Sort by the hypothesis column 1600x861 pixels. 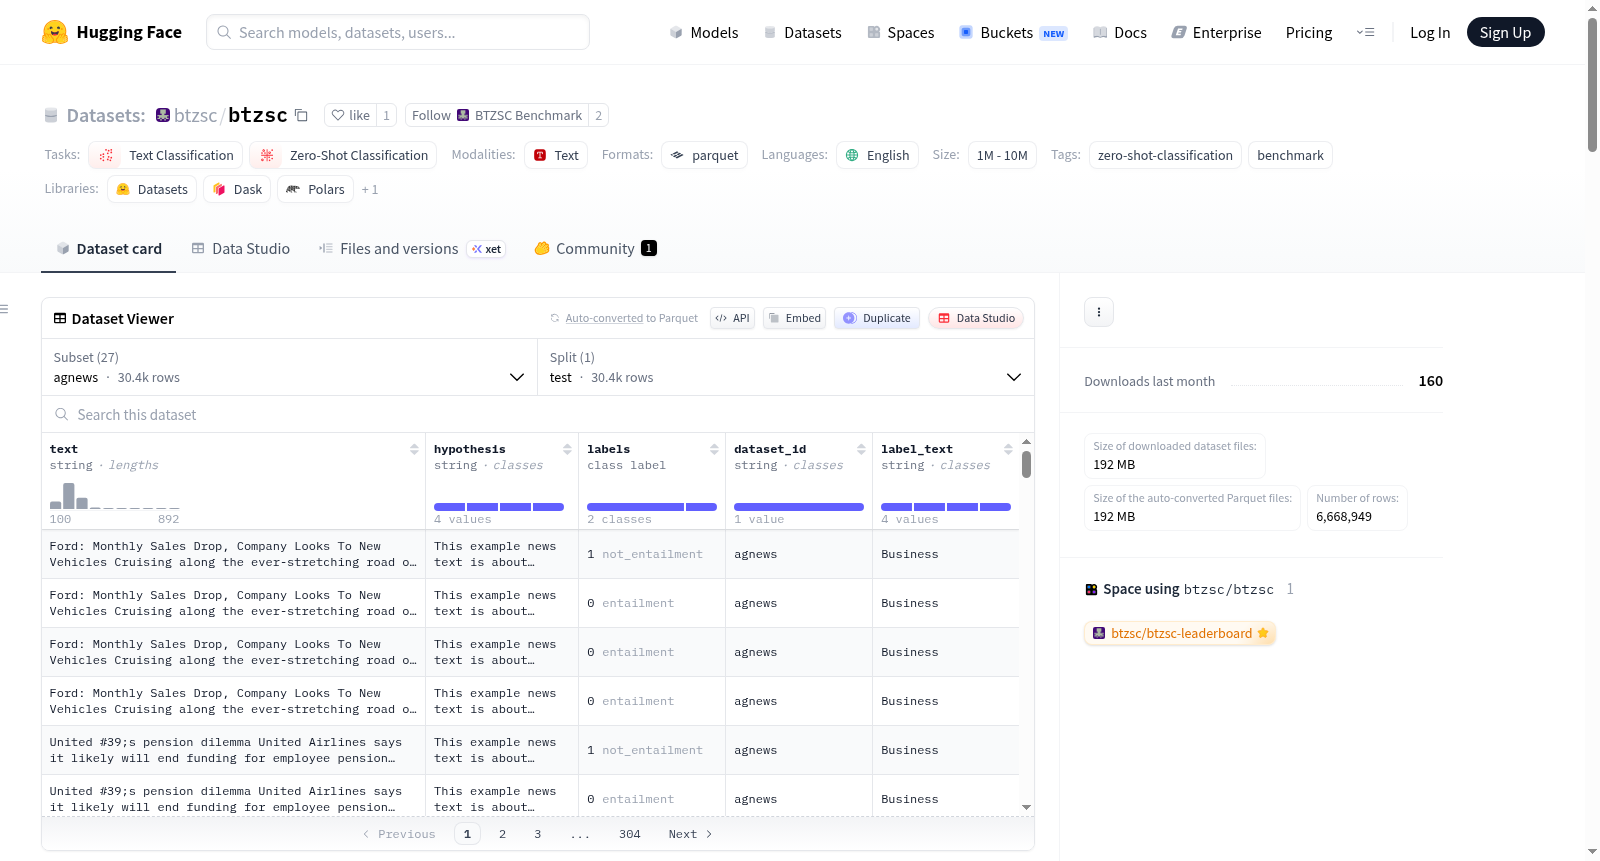coord(567,449)
